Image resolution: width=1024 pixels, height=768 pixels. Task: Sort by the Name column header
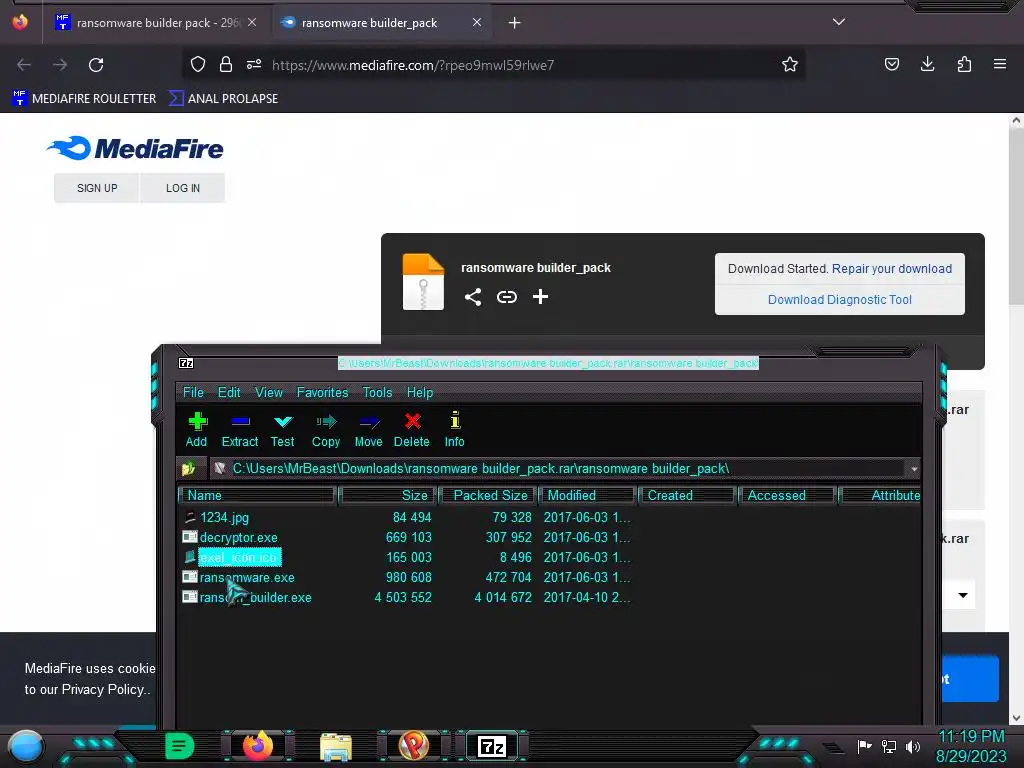[x=257, y=496]
